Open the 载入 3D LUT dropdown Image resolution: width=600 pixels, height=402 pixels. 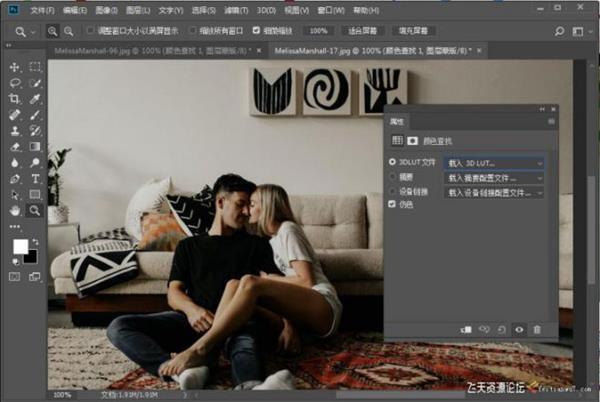494,162
